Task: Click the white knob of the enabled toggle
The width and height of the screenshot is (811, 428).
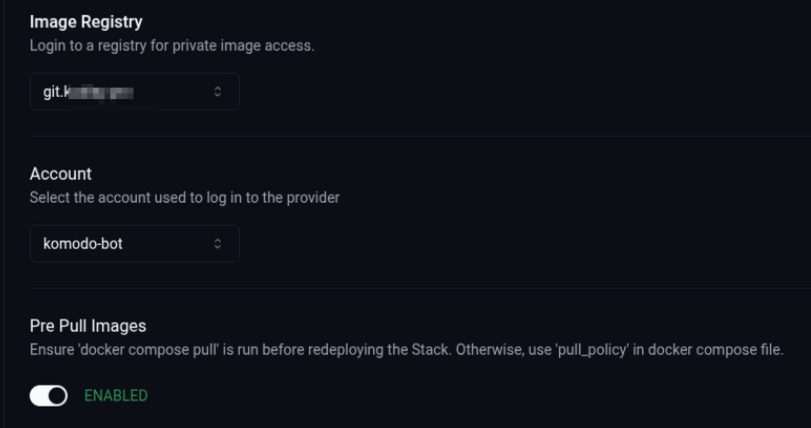Action: 57,396
